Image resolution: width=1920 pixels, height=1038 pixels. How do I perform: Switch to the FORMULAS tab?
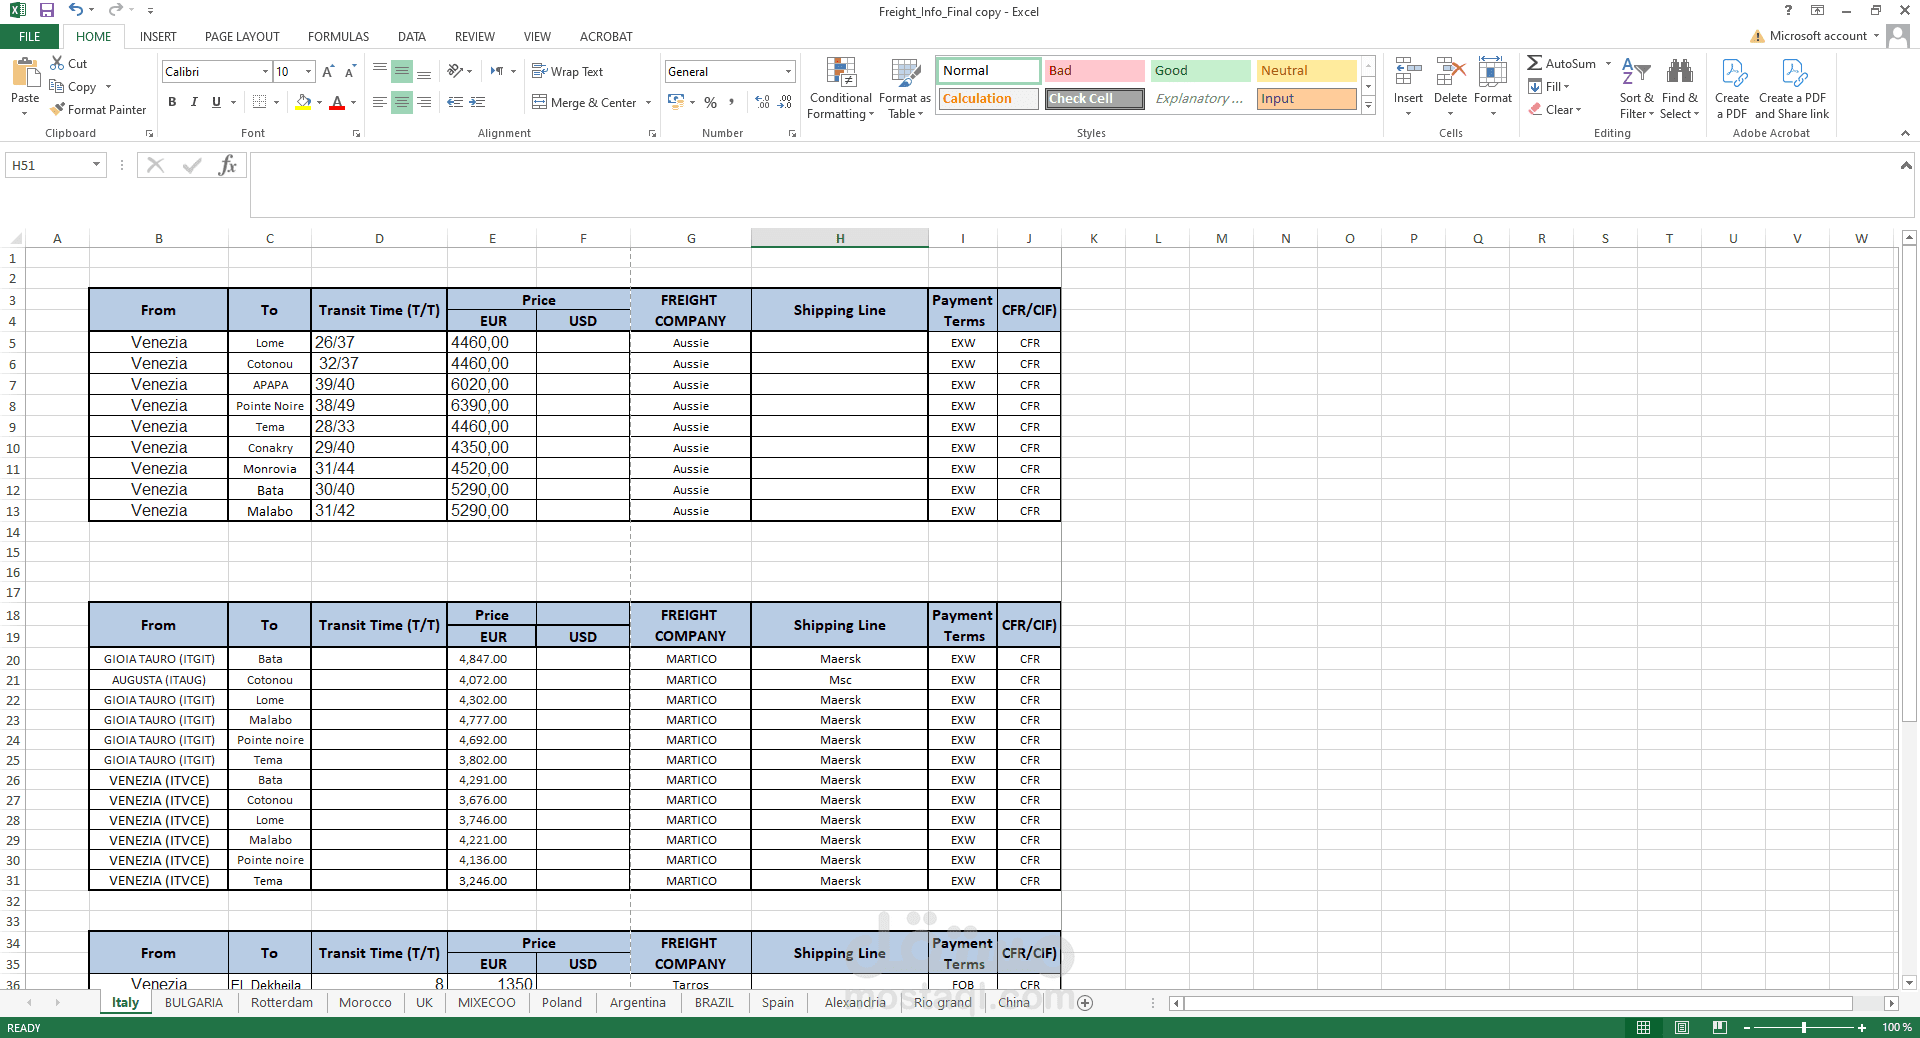click(338, 37)
